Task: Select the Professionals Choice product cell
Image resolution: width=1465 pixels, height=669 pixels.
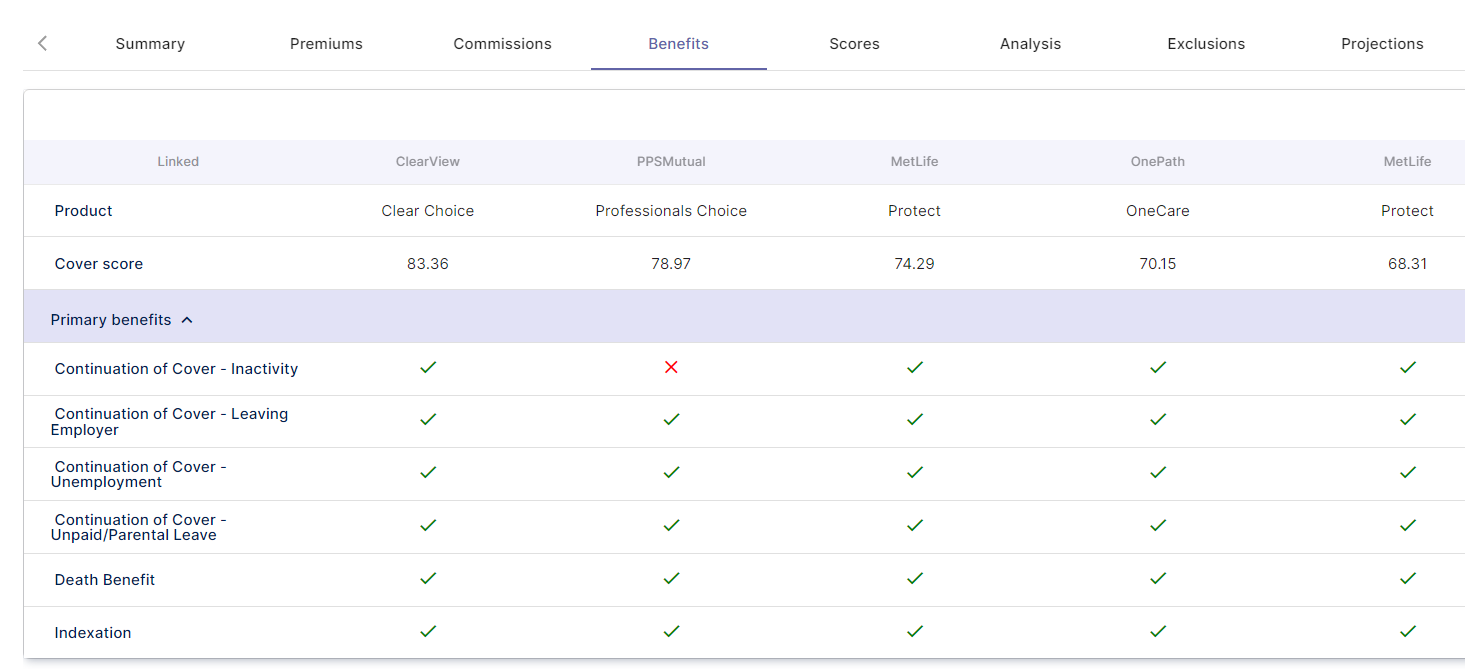Action: point(671,211)
